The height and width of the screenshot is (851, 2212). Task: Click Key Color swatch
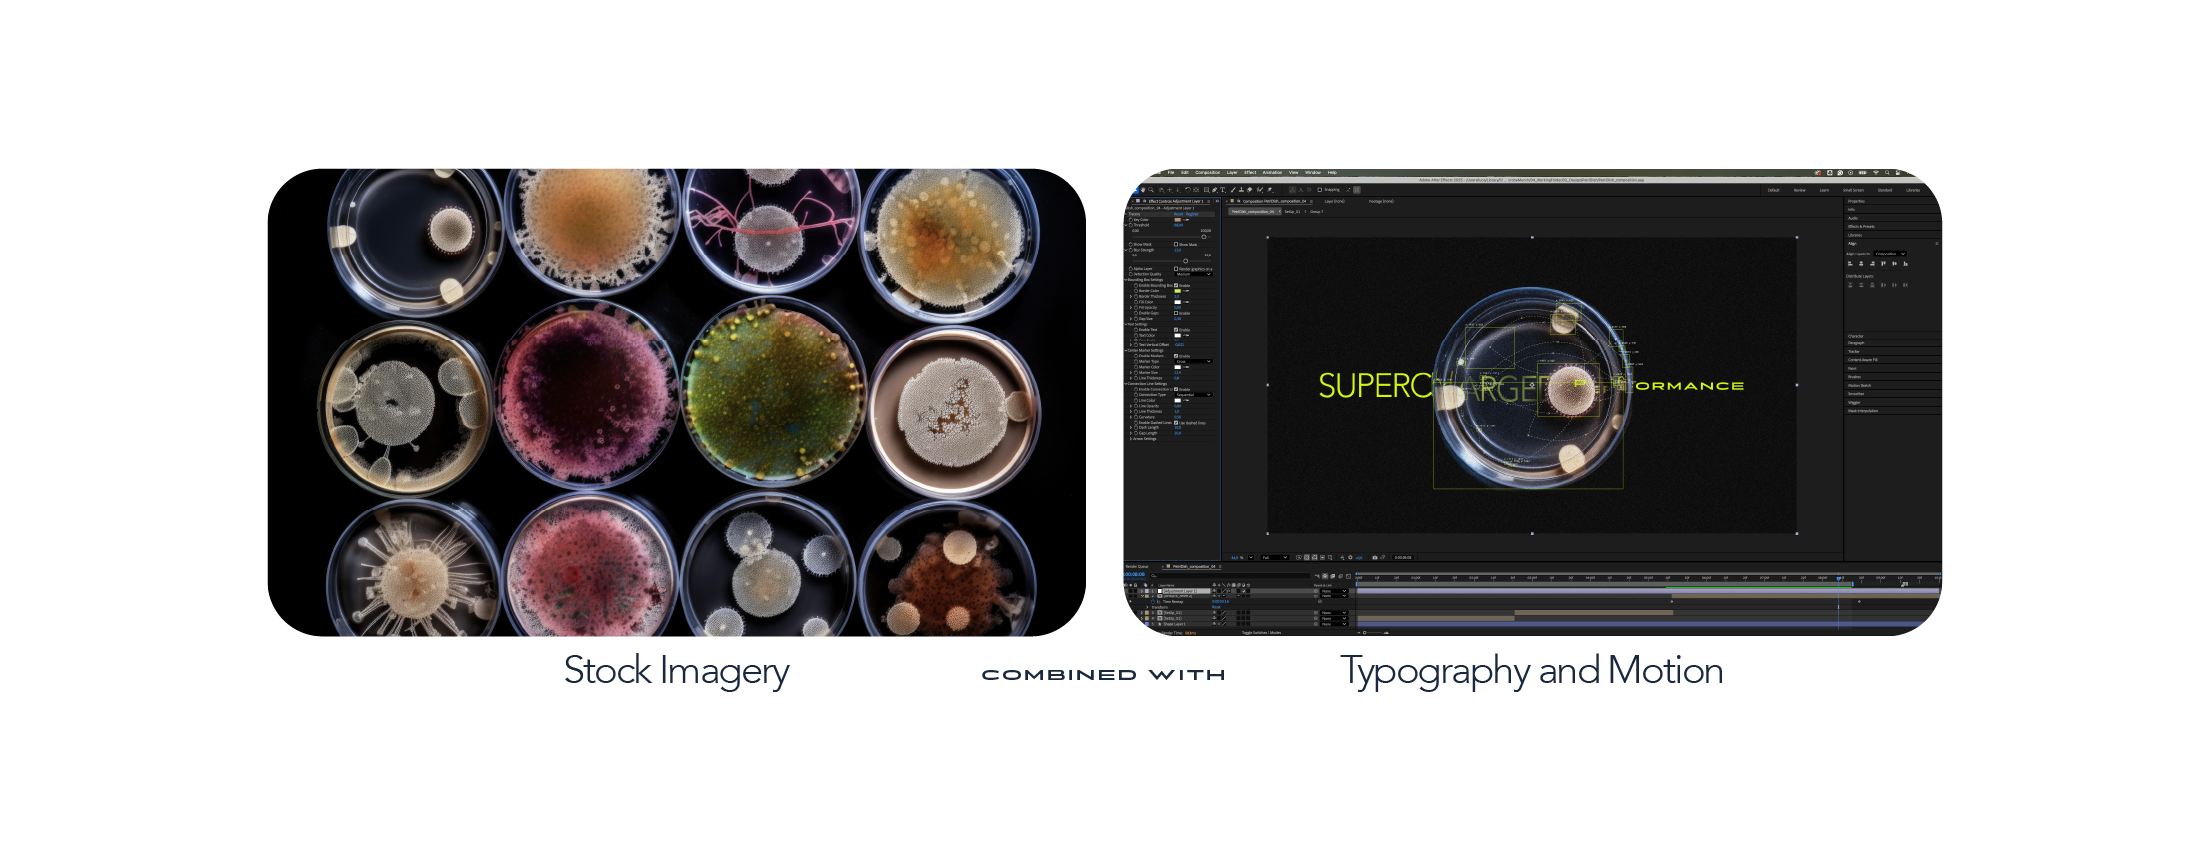pyautogui.click(x=1177, y=220)
